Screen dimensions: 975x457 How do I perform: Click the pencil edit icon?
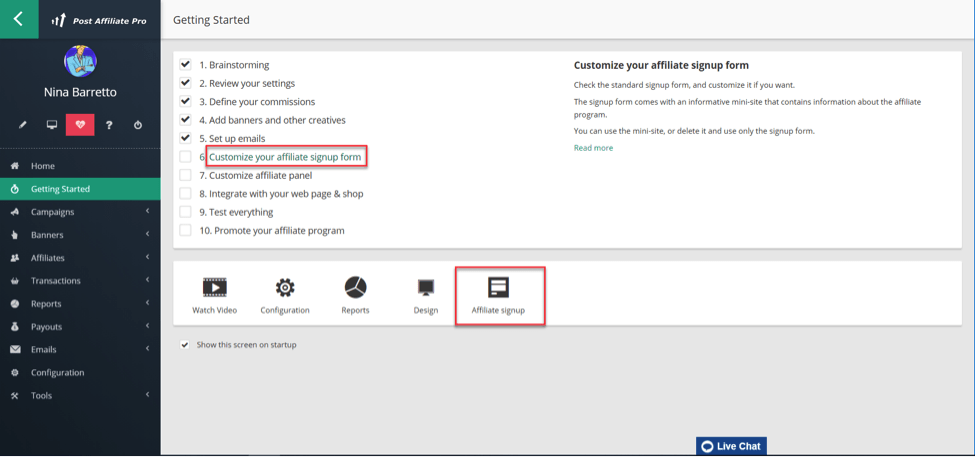[x=23, y=125]
